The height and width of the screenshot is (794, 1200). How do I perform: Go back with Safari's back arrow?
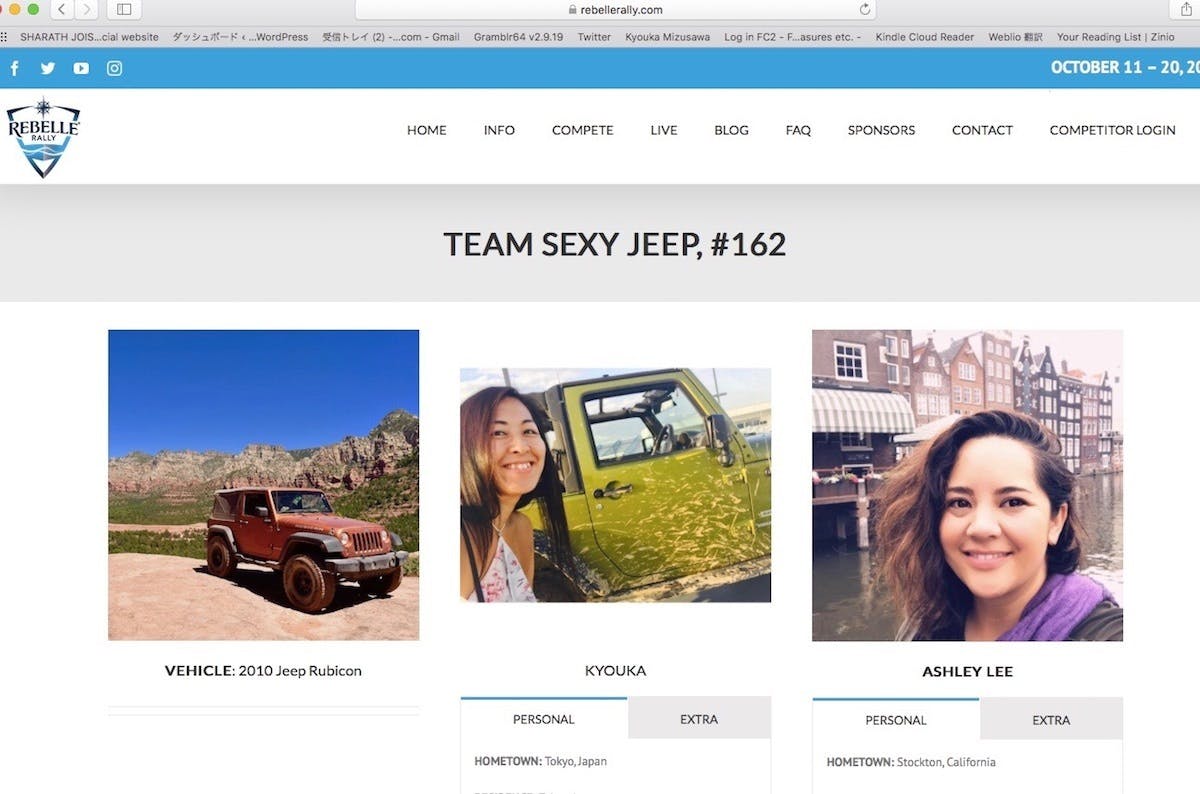[62, 10]
